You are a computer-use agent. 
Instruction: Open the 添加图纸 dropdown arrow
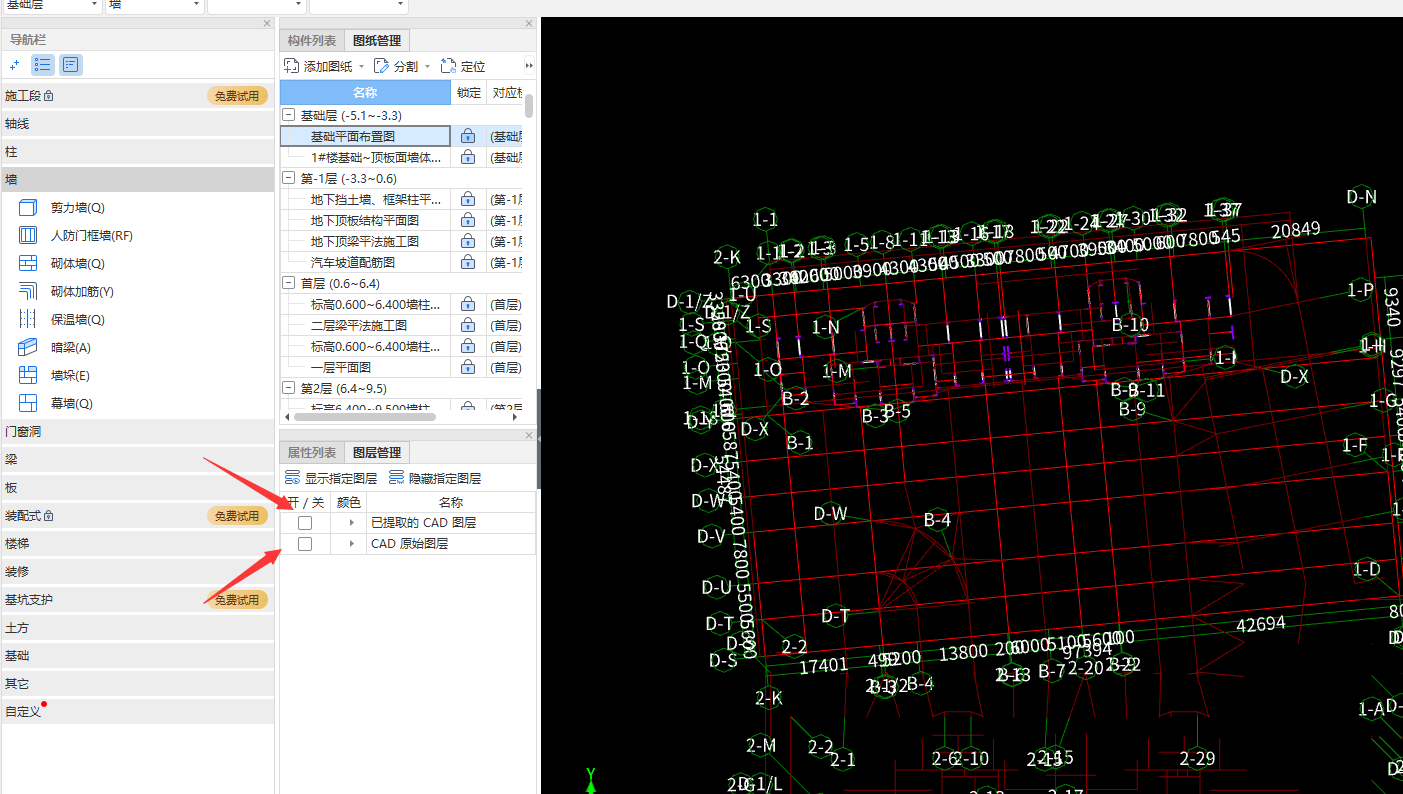point(362,67)
